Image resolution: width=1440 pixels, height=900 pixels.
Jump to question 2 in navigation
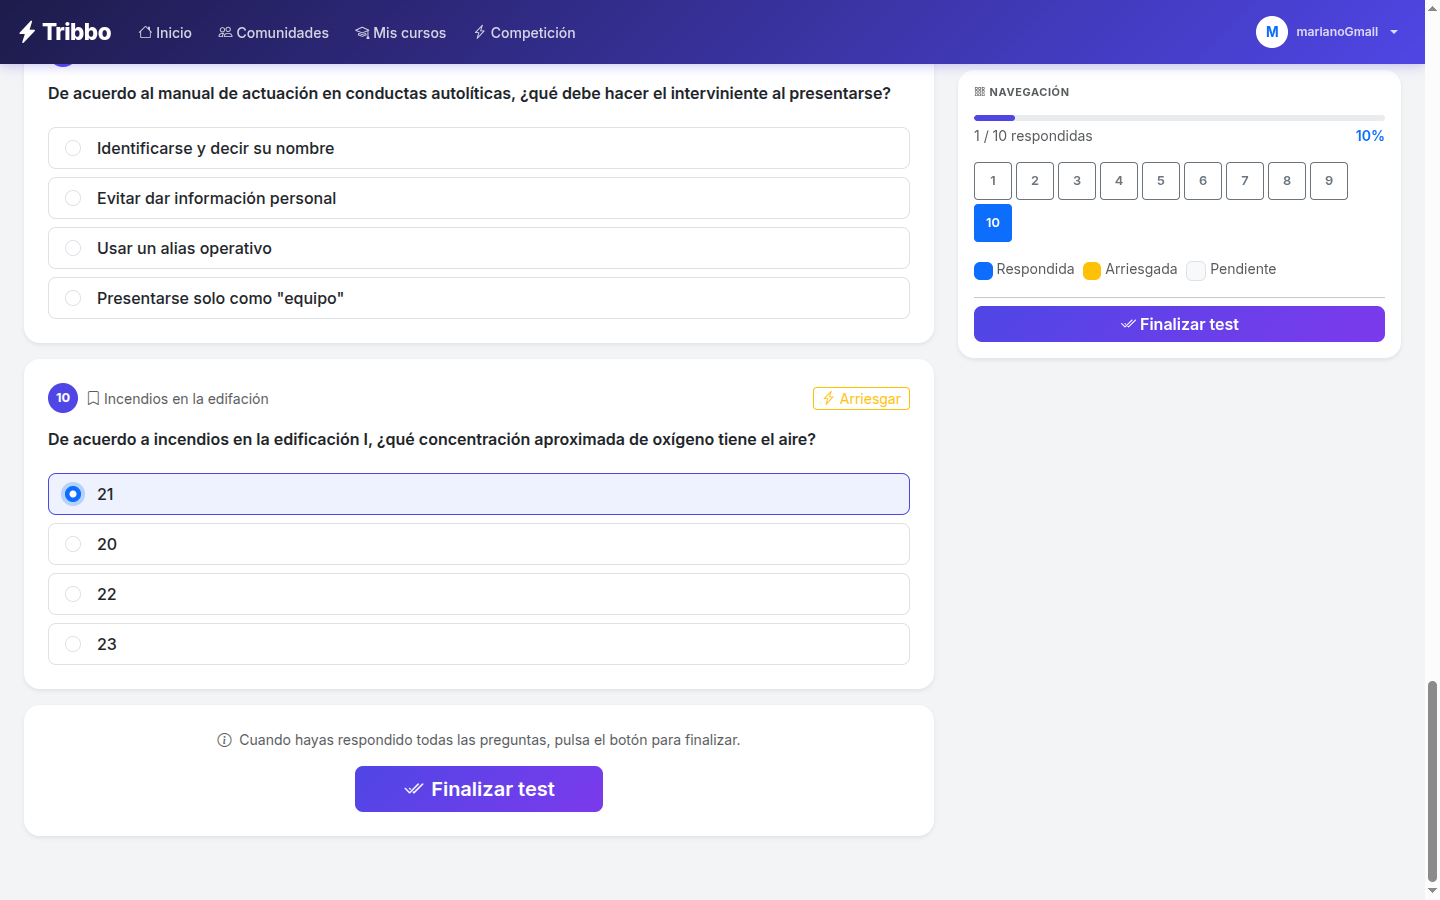1035,181
